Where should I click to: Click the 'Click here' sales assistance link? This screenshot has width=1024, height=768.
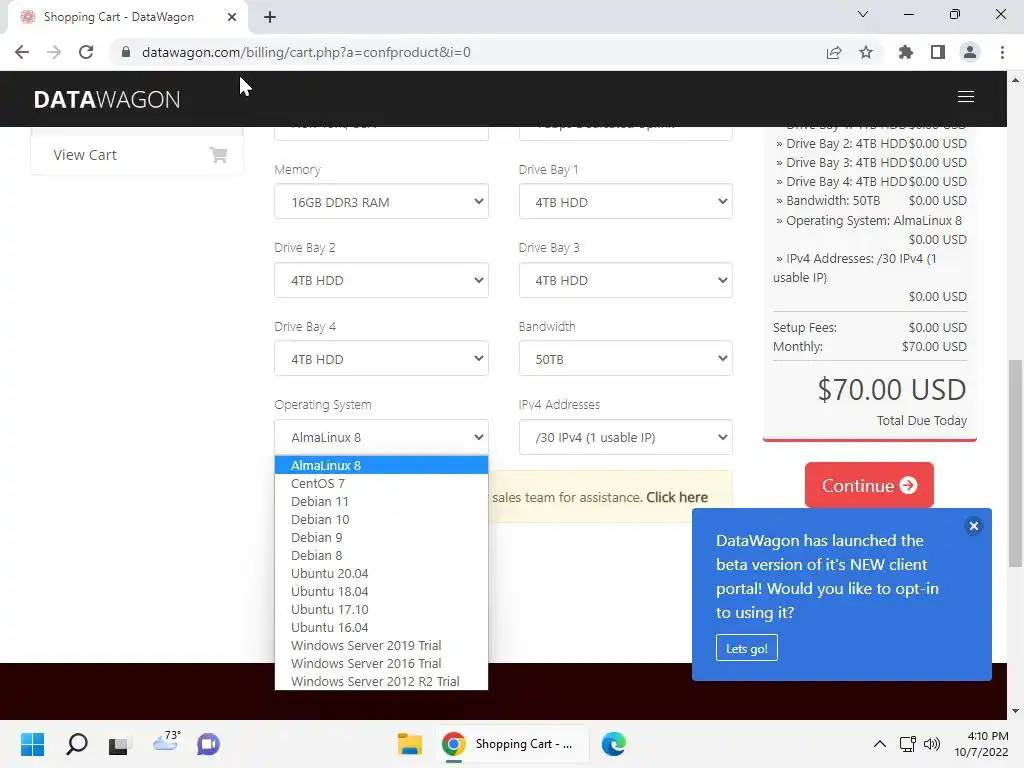click(677, 498)
